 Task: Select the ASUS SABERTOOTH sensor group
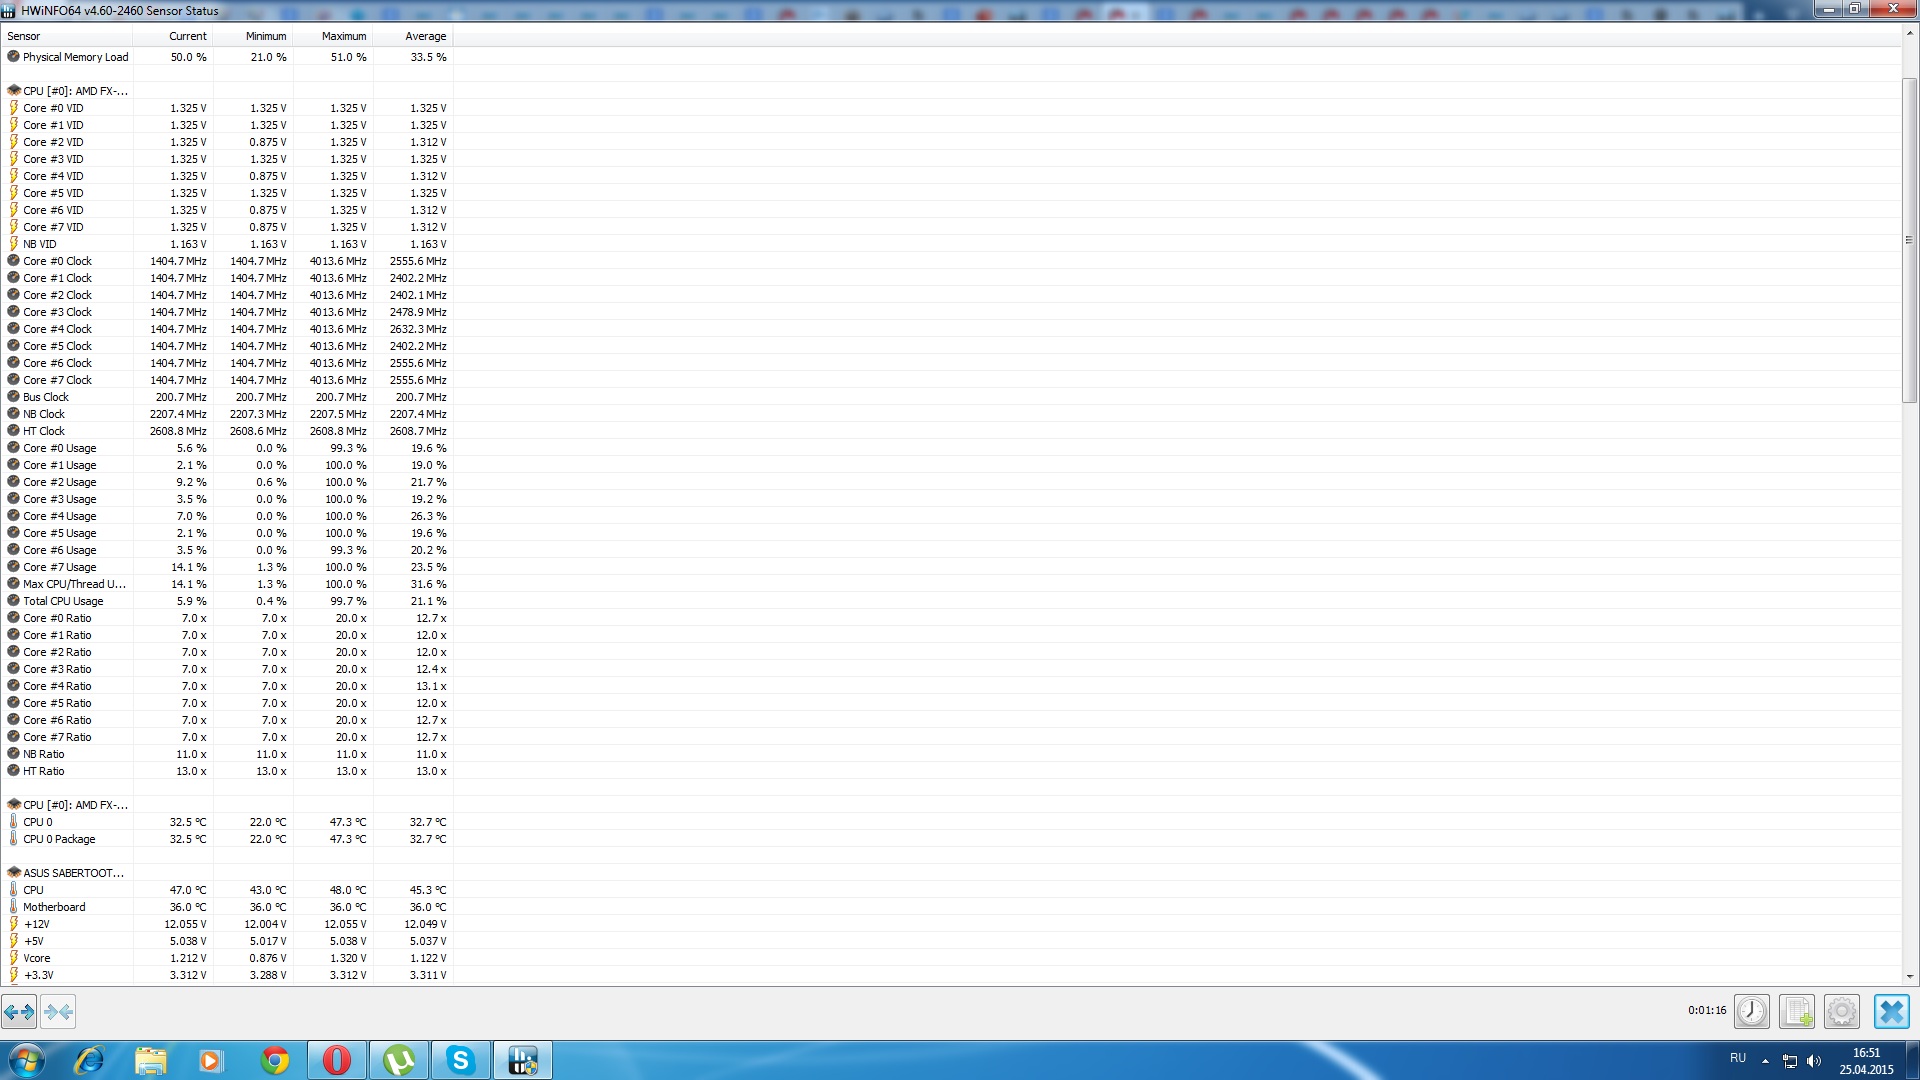point(73,873)
